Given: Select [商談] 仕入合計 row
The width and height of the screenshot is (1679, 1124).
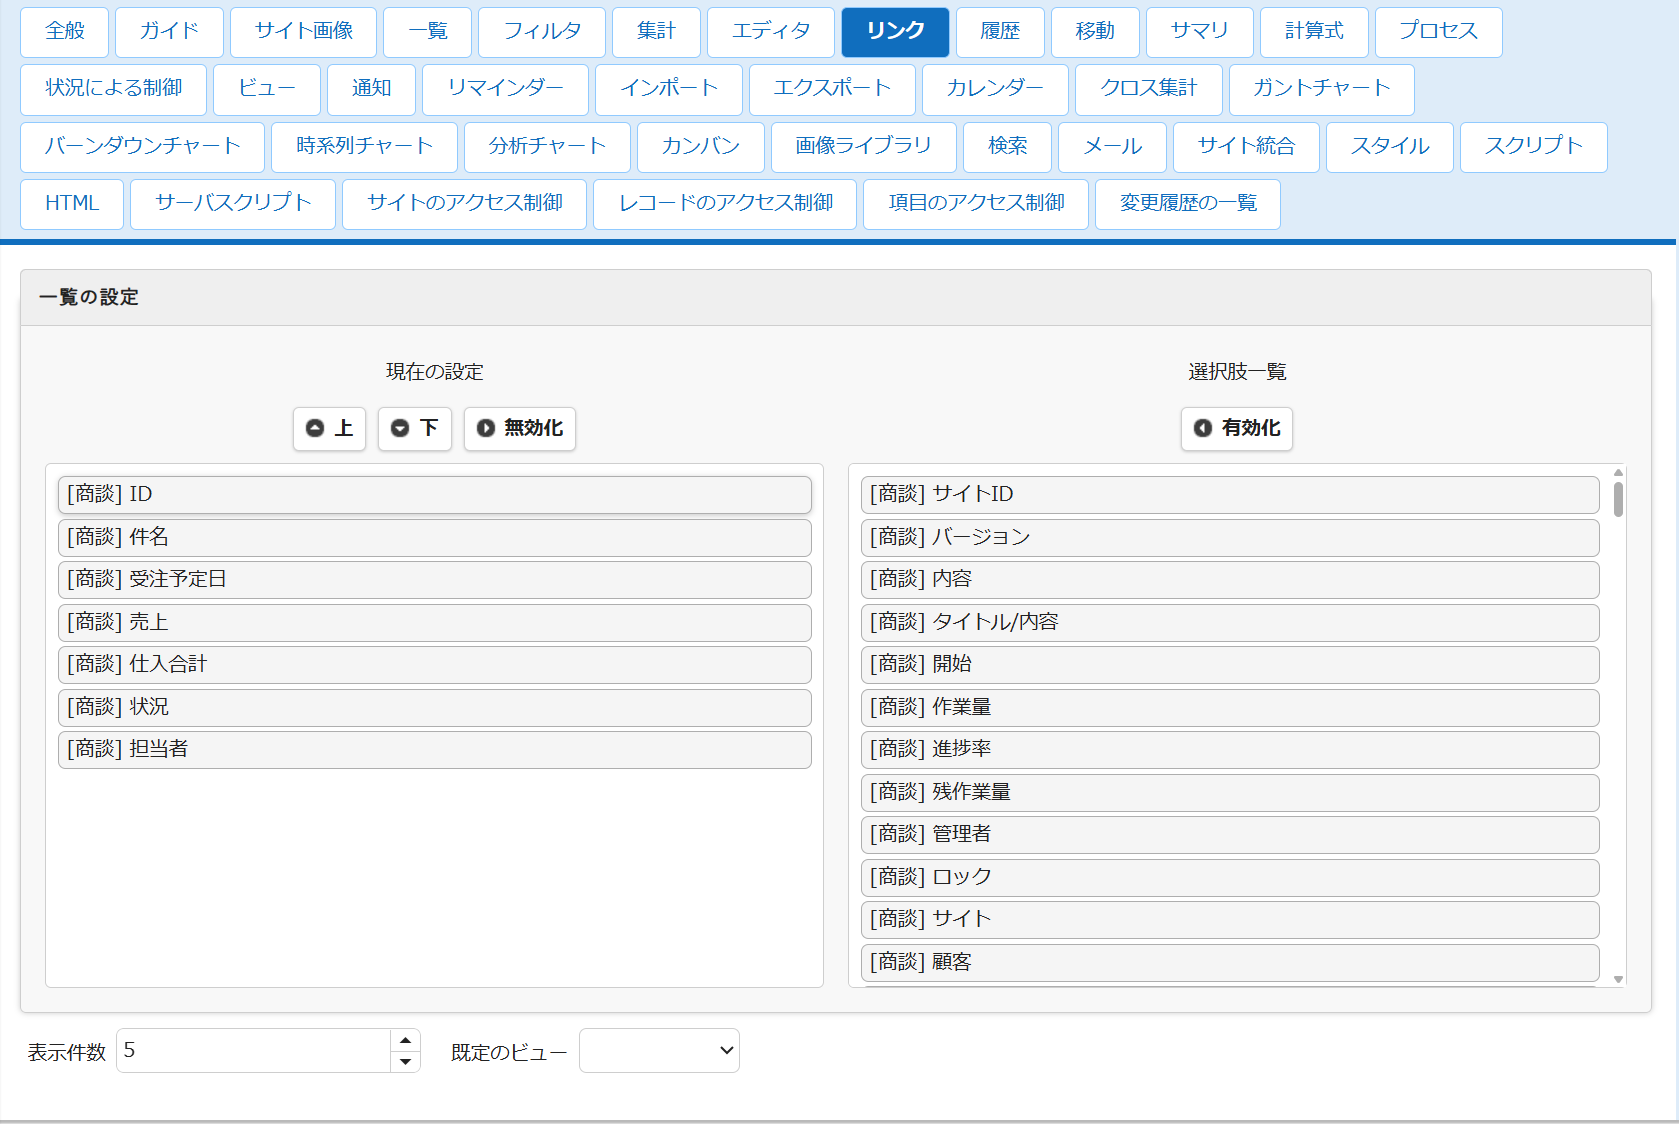Looking at the screenshot, I should click(435, 664).
